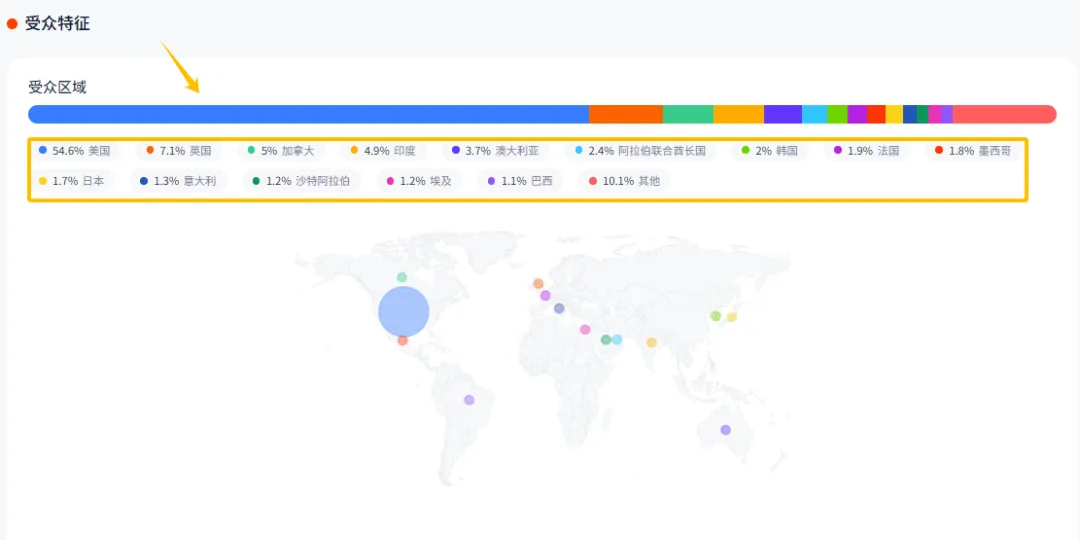Click the 3.7% 澳大利亚 legend entry
This screenshot has width=1080, height=540.
(x=495, y=151)
